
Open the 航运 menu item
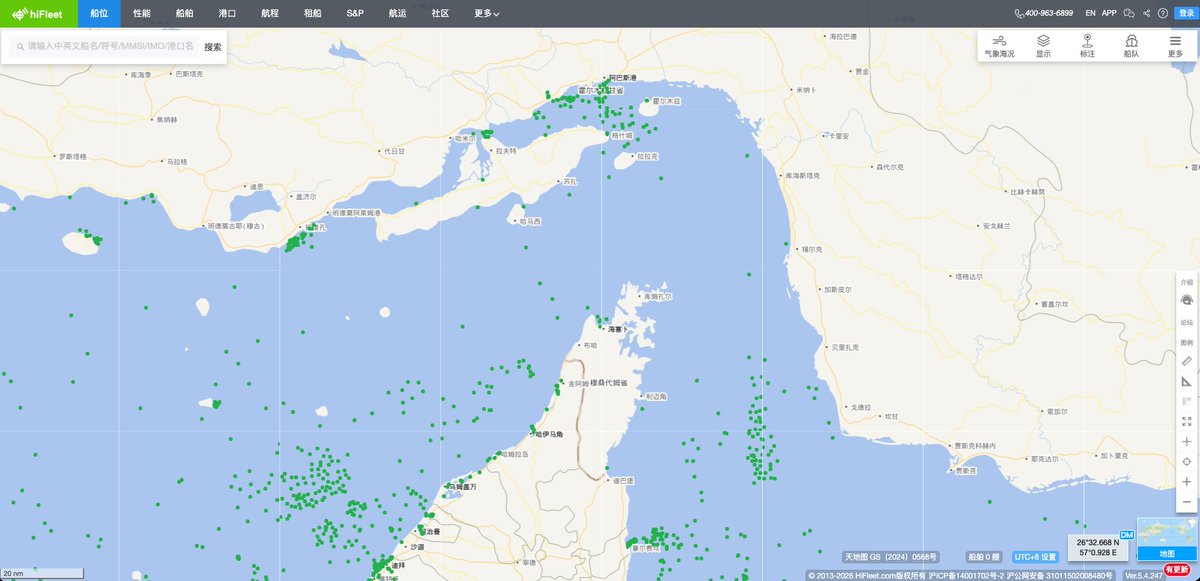tap(397, 14)
